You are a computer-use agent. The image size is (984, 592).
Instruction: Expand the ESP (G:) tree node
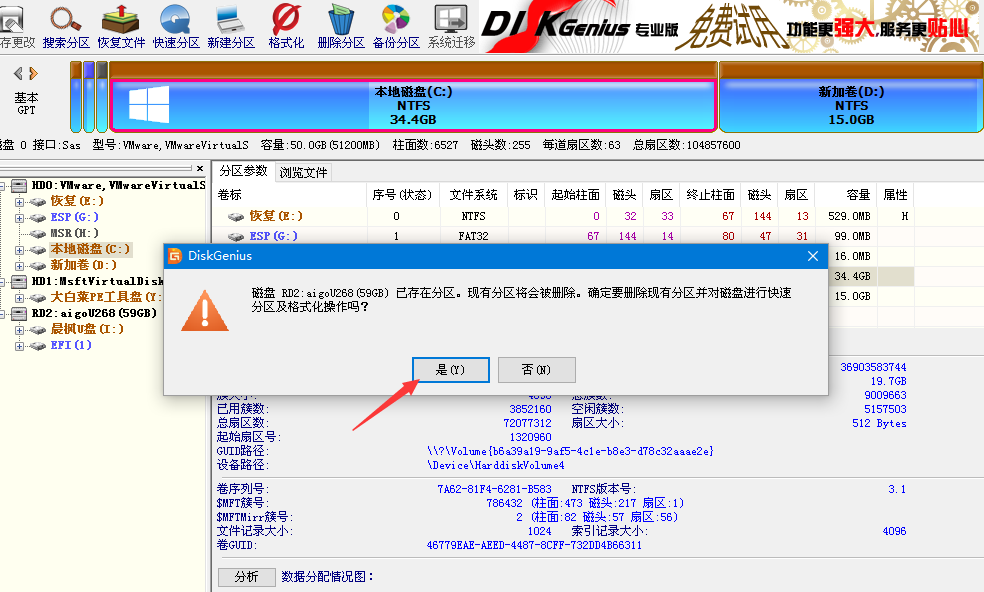[19, 218]
